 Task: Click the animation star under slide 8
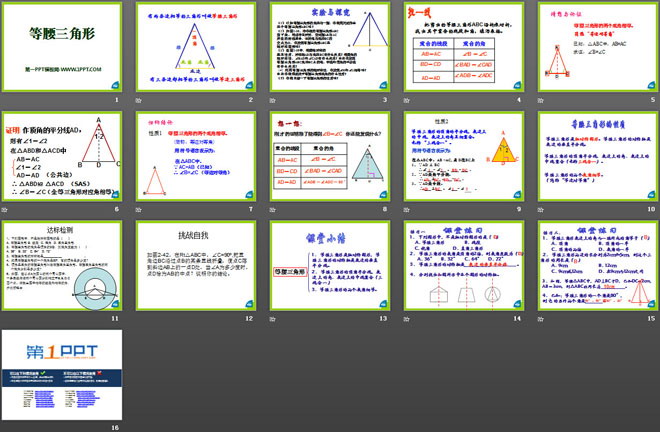272,209
